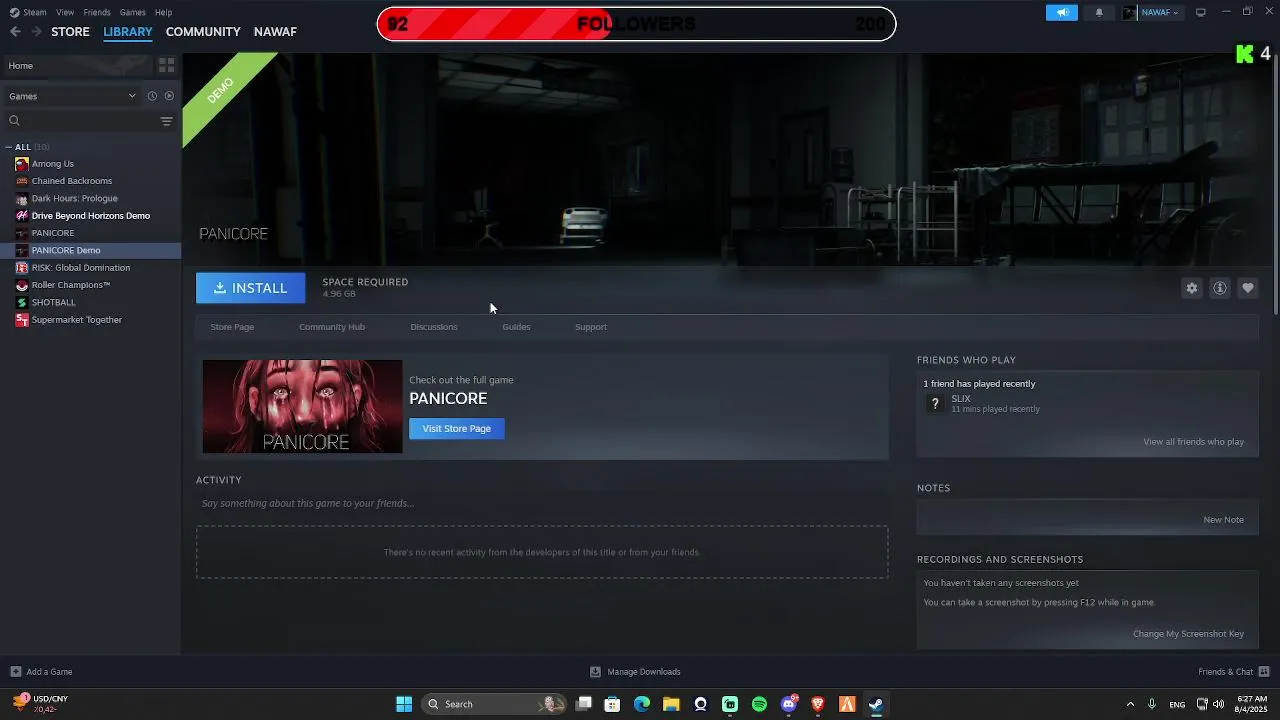Open the game settings gear icon
The width and height of the screenshot is (1280, 720).
point(1191,288)
